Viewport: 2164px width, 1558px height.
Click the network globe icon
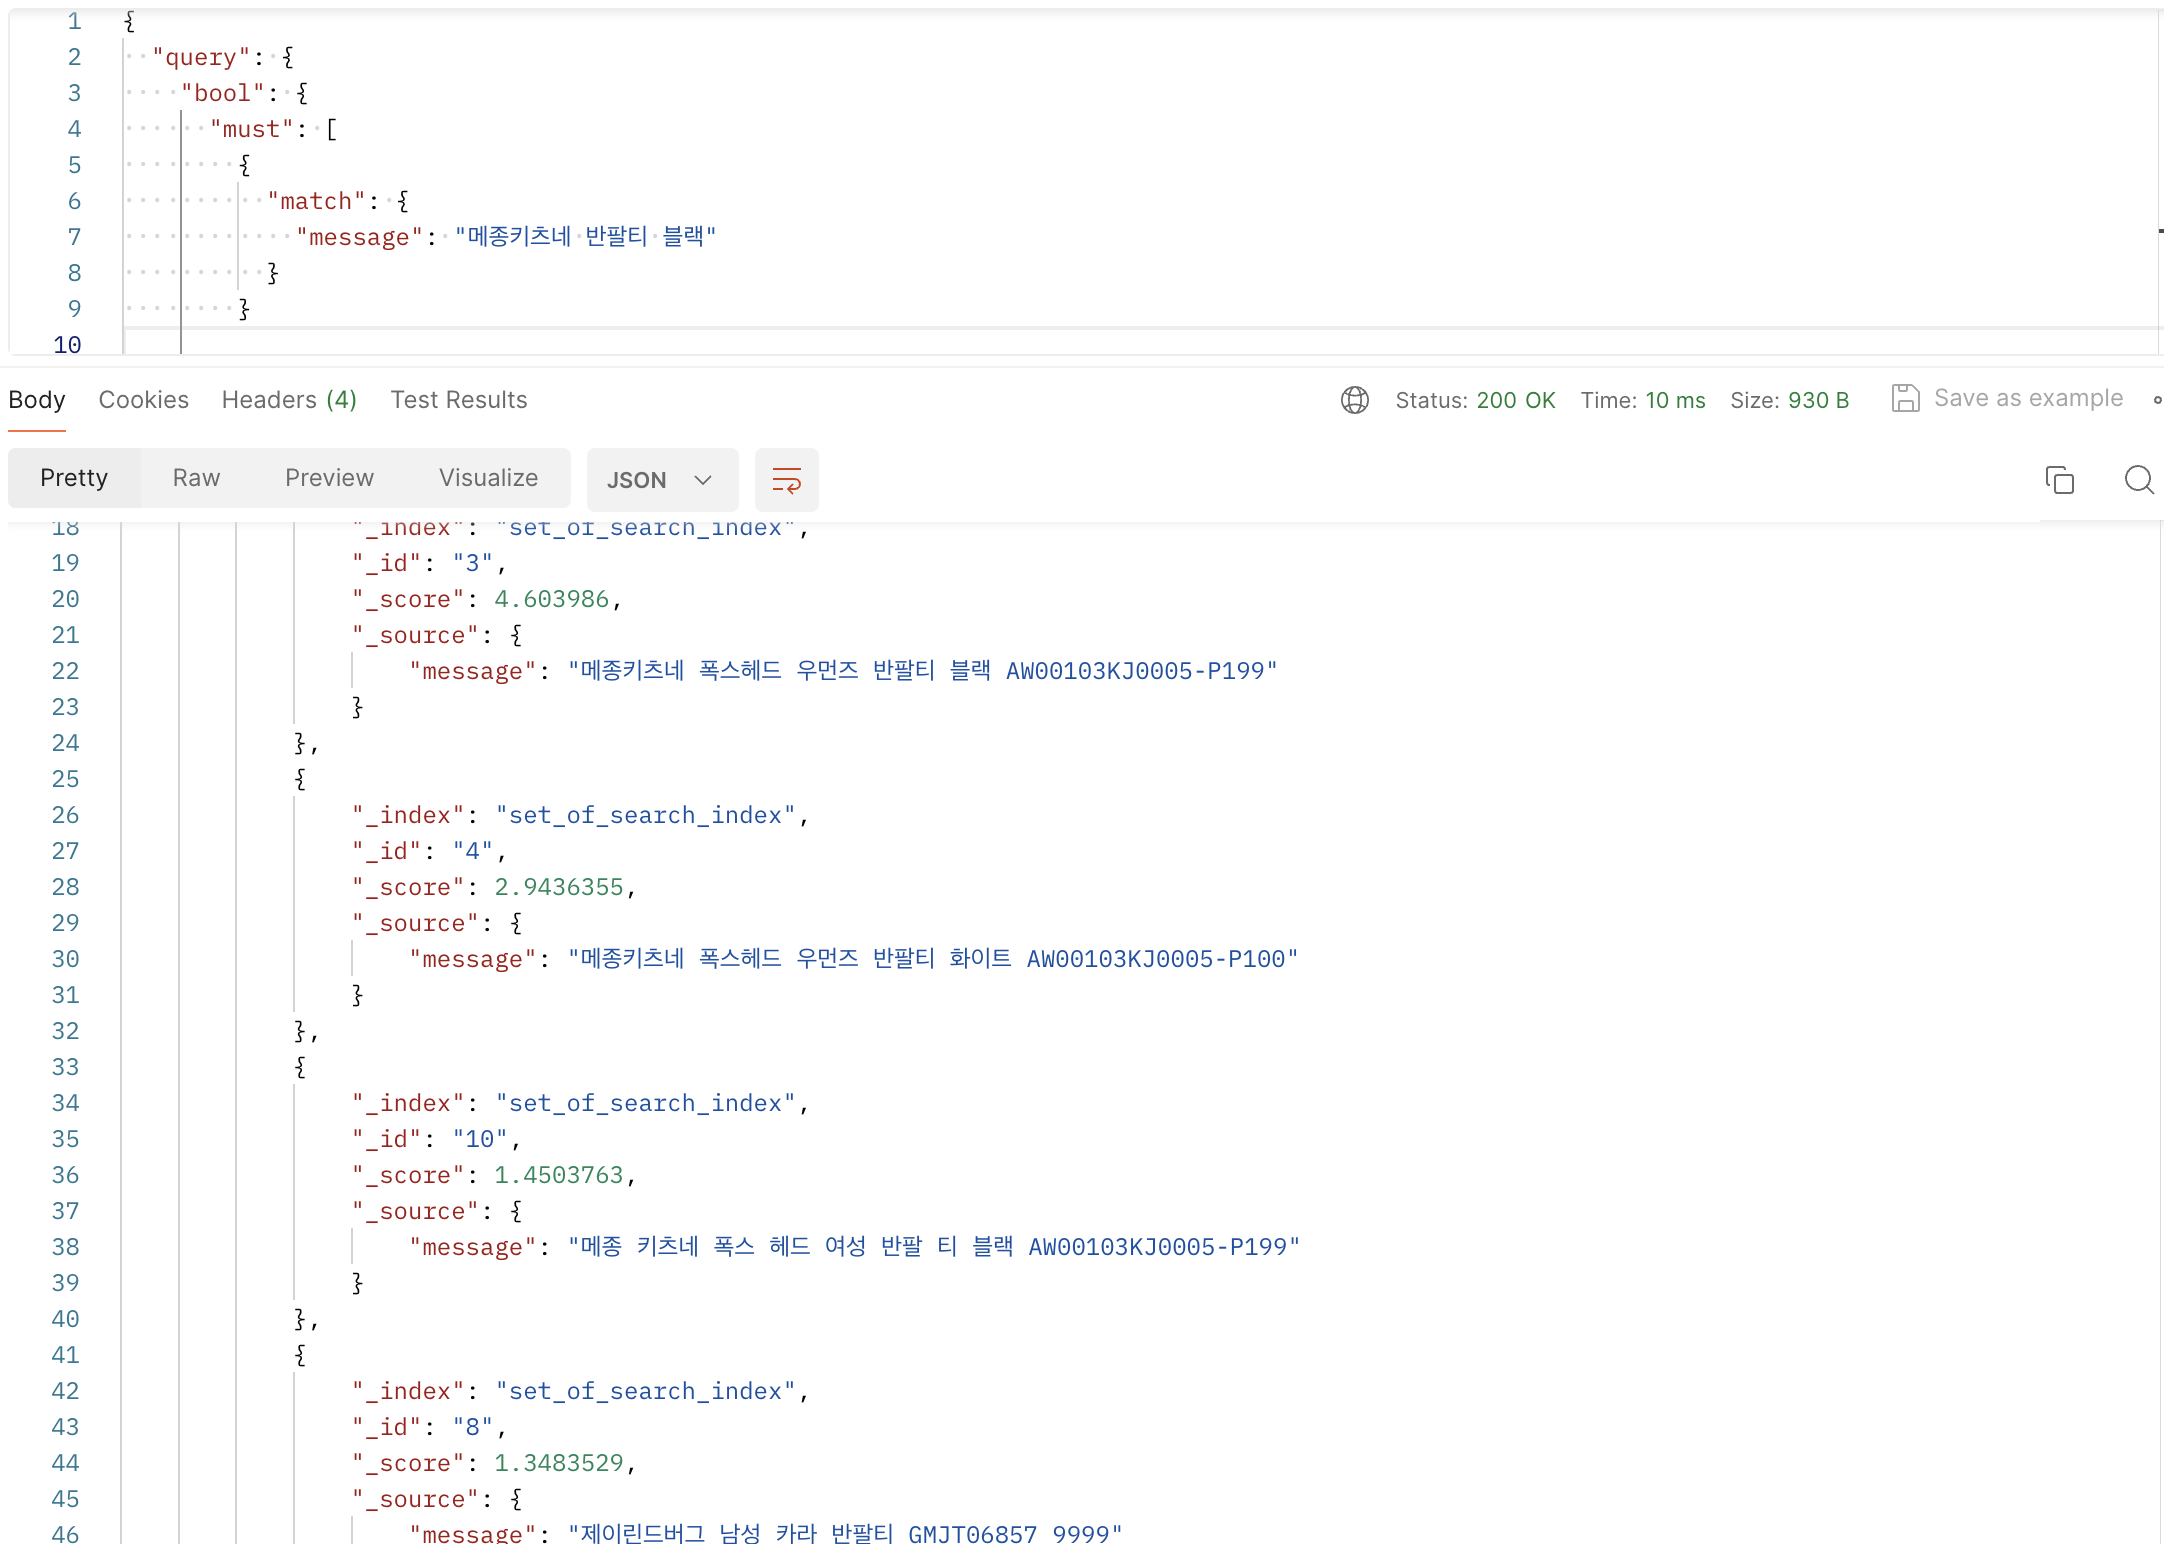tap(1354, 400)
